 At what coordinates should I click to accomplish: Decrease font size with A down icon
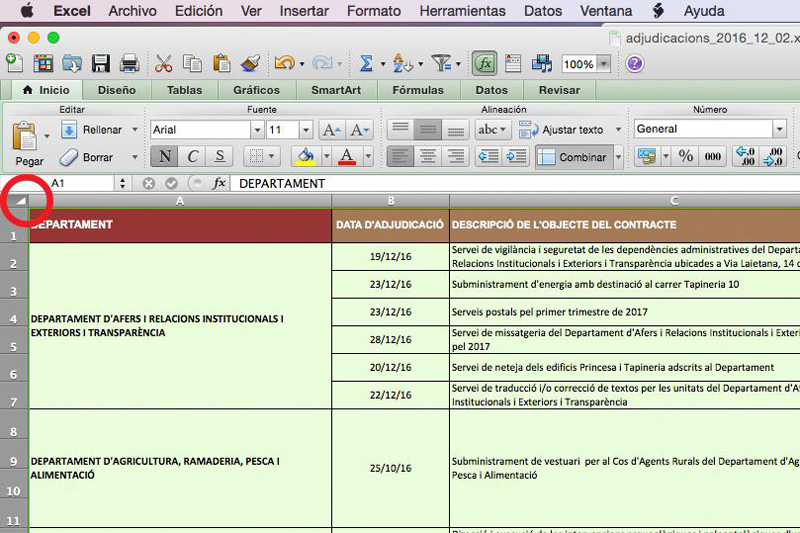(x=360, y=130)
